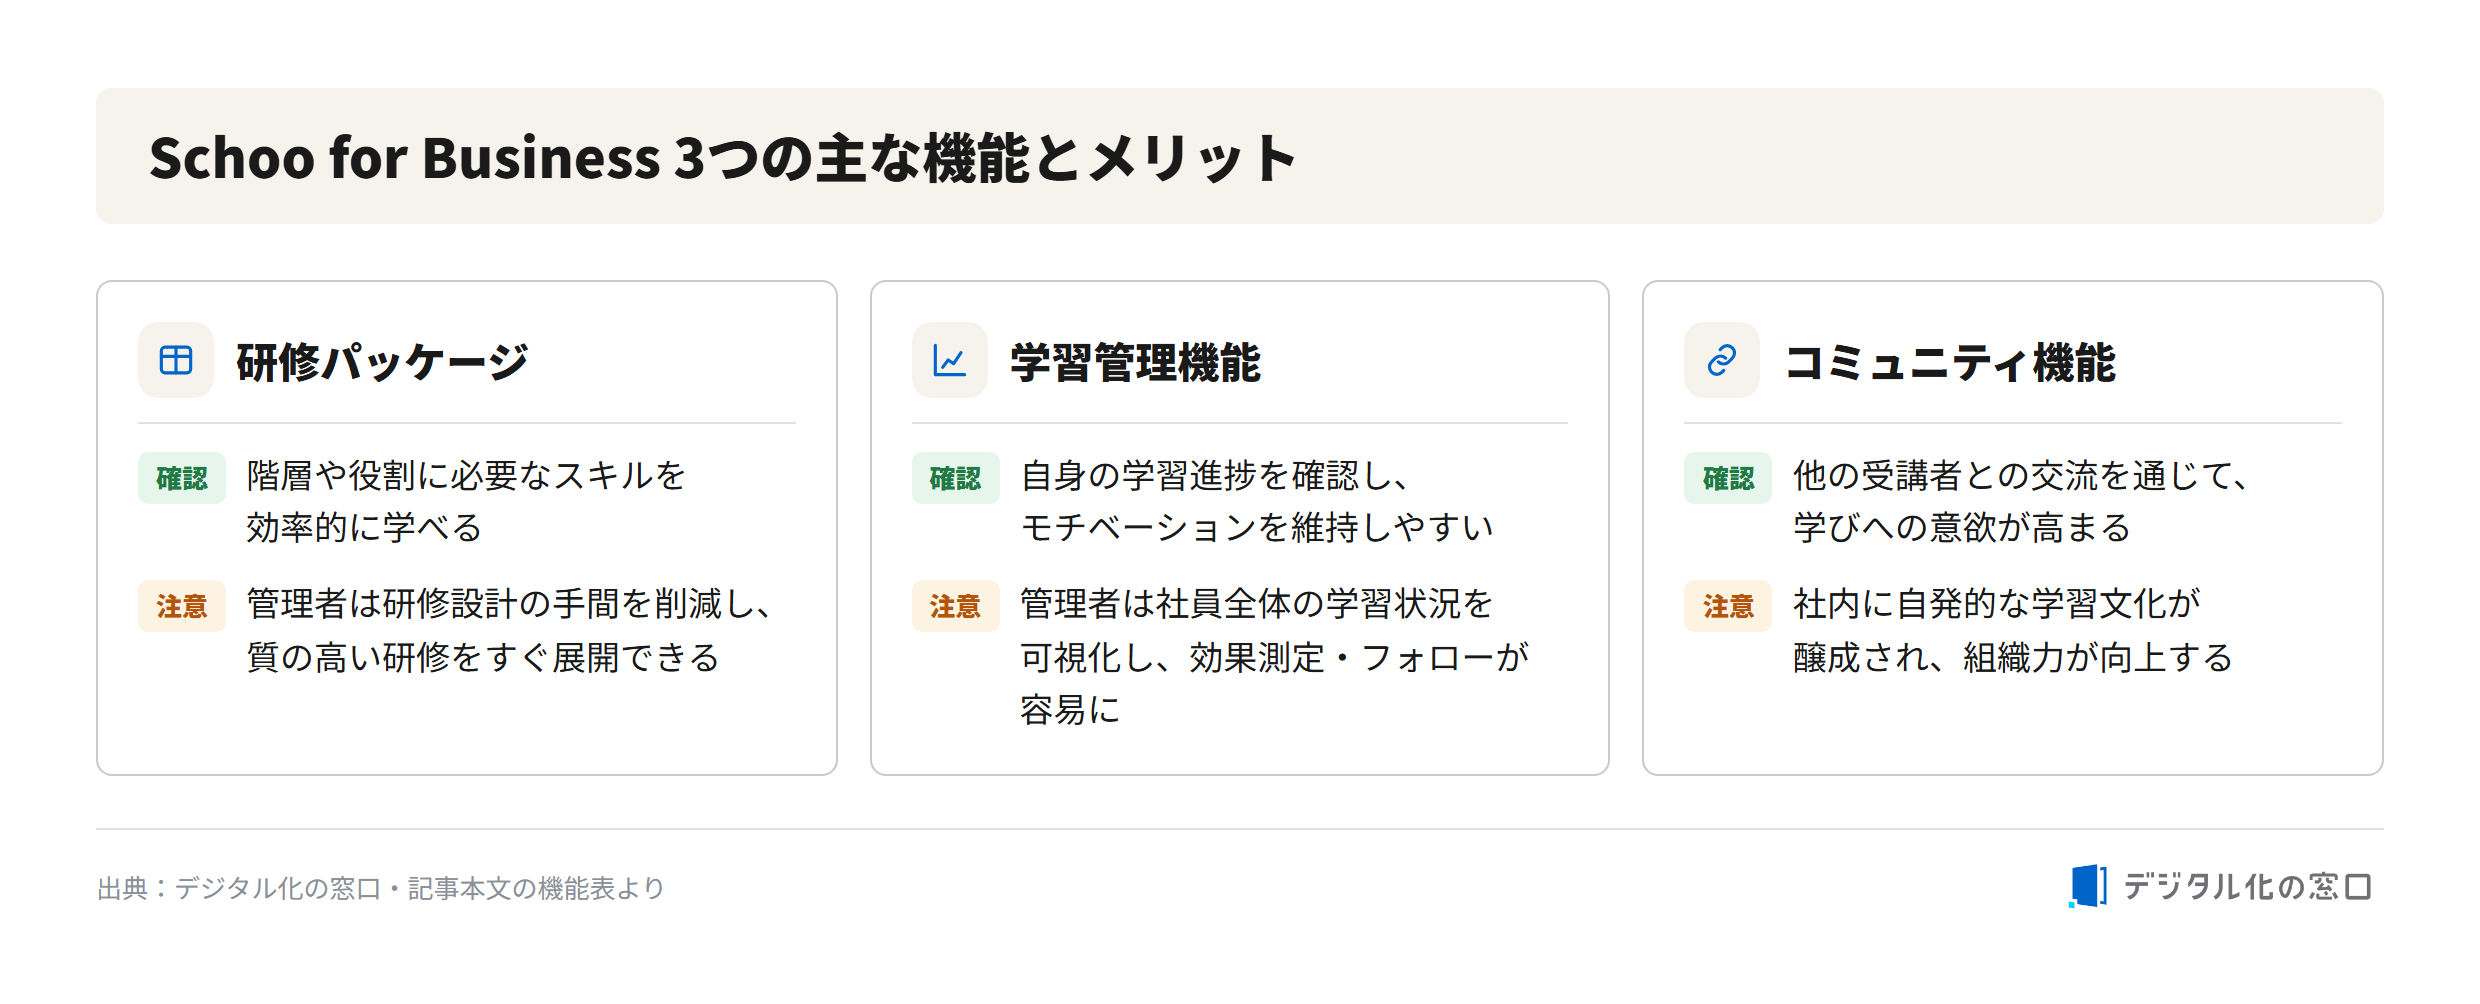Click the green 確認 badge in 学習管理機能 card

click(x=955, y=478)
